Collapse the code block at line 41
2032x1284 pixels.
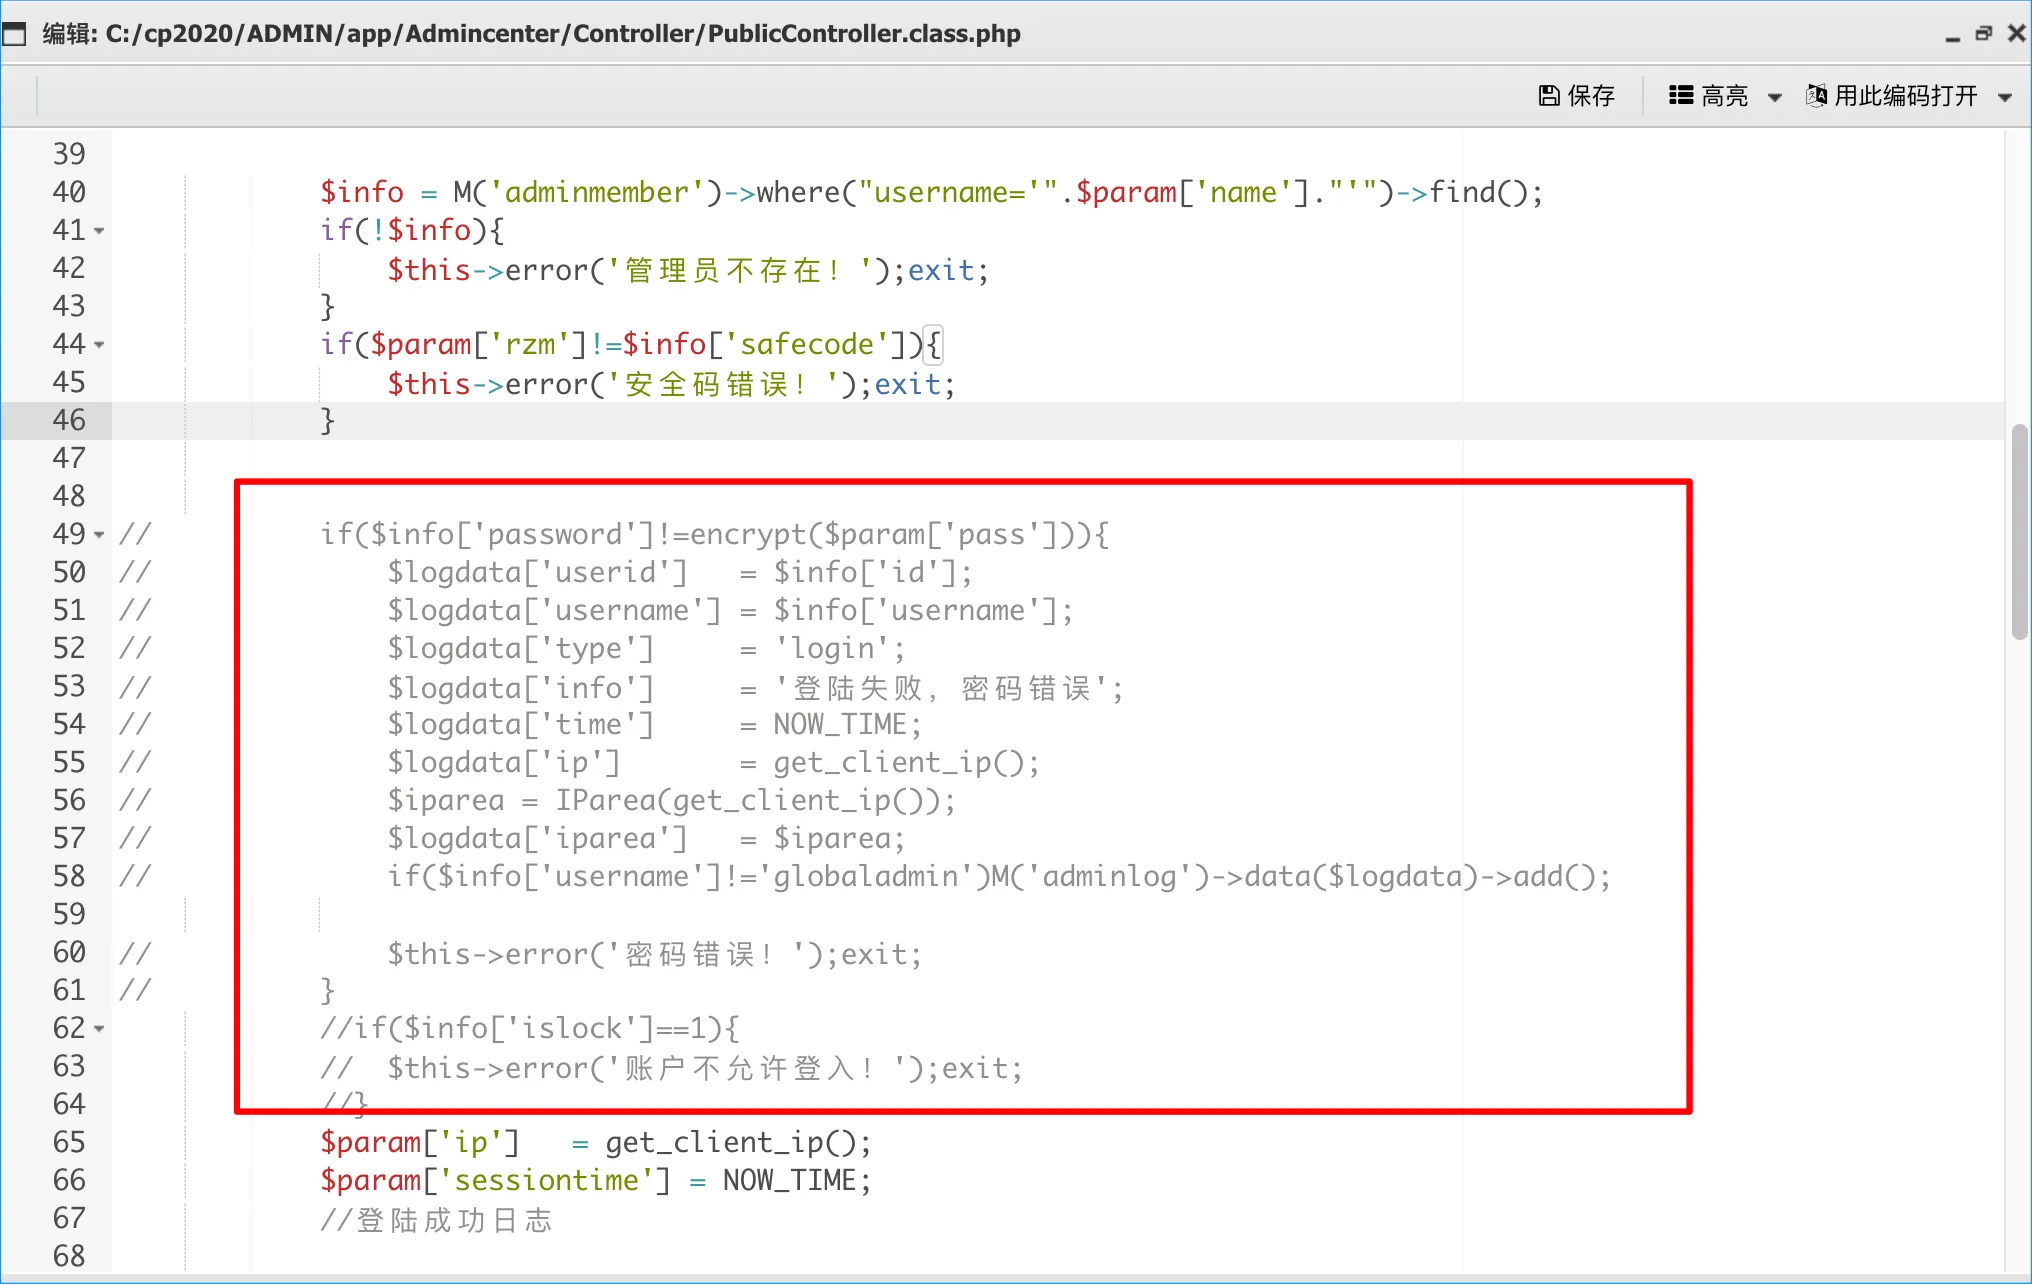point(99,232)
